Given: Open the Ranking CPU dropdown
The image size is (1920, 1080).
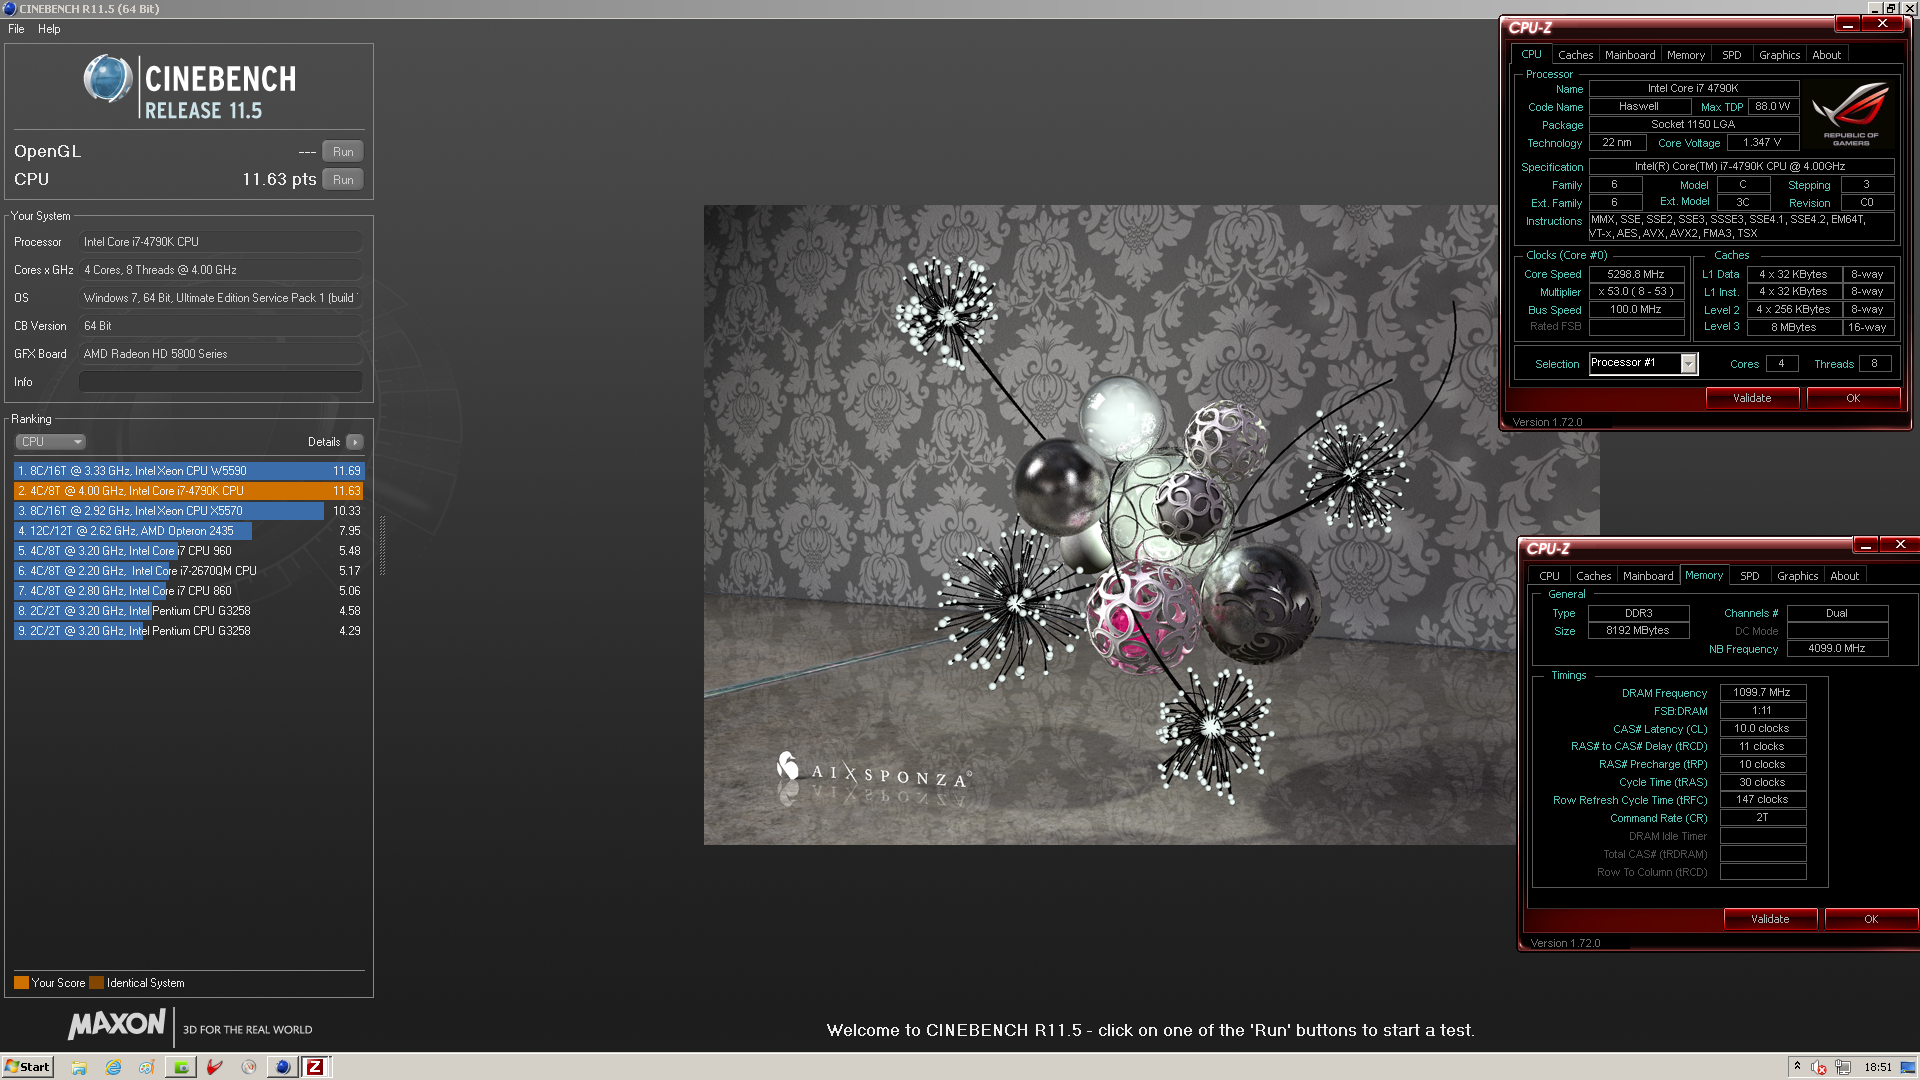Looking at the screenshot, I should click(50, 442).
